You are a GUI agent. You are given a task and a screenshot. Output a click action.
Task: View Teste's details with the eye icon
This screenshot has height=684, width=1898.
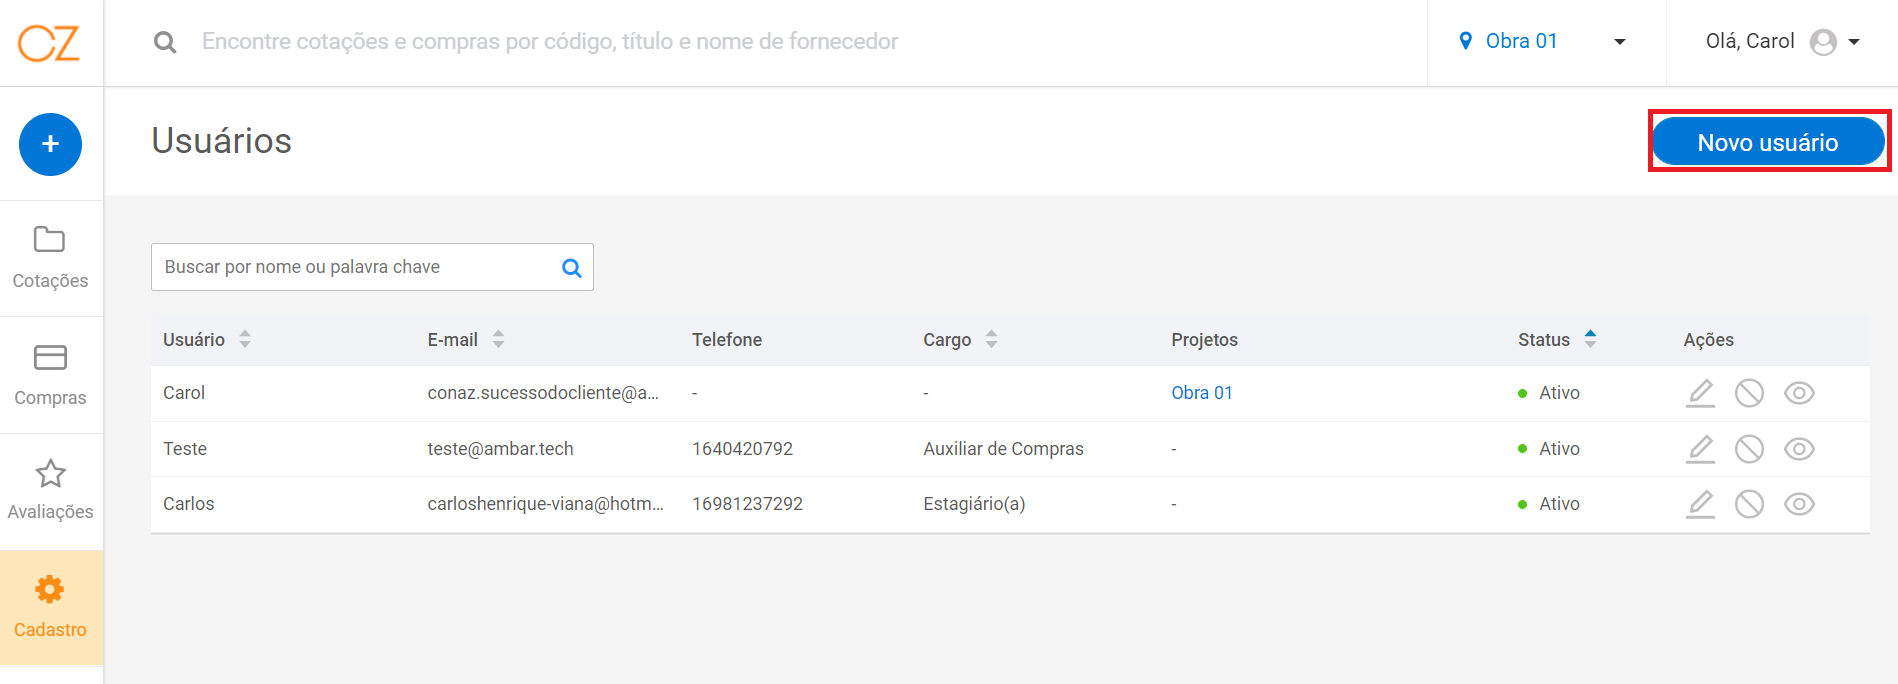(x=1799, y=449)
